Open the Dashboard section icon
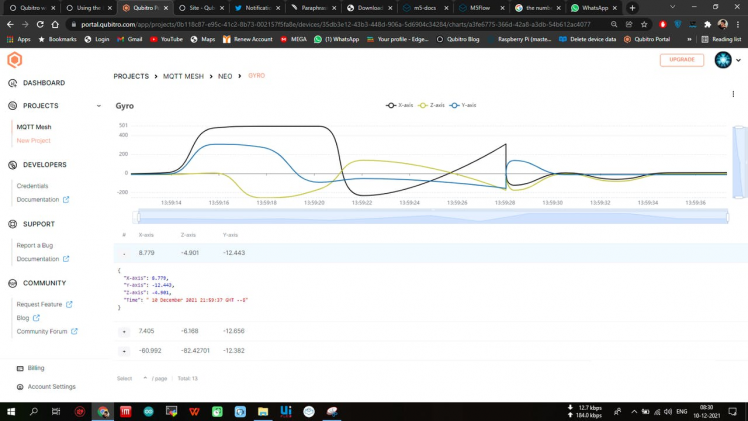Screen dimensions: 748x421 pos(12,83)
